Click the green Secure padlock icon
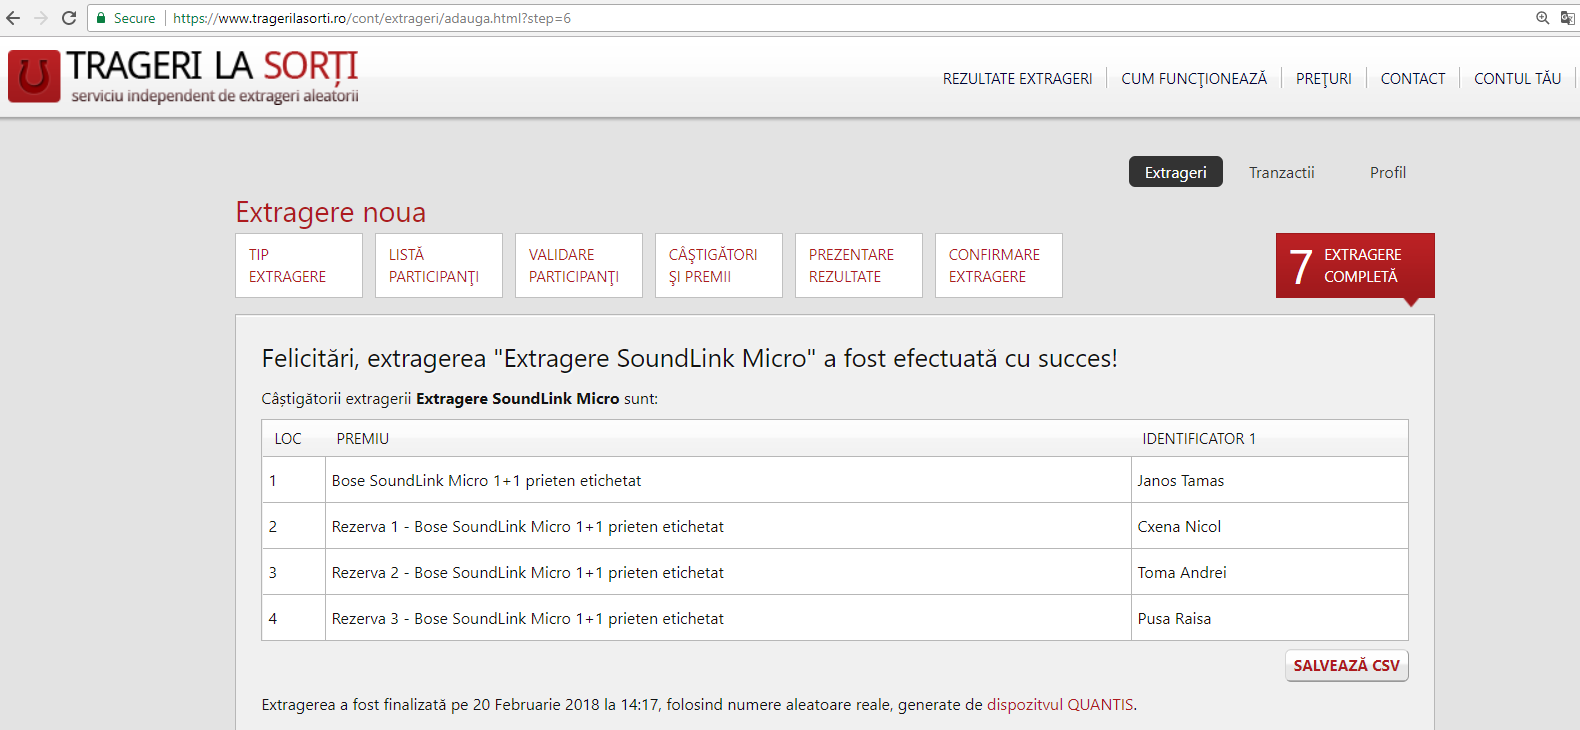 coord(101,18)
